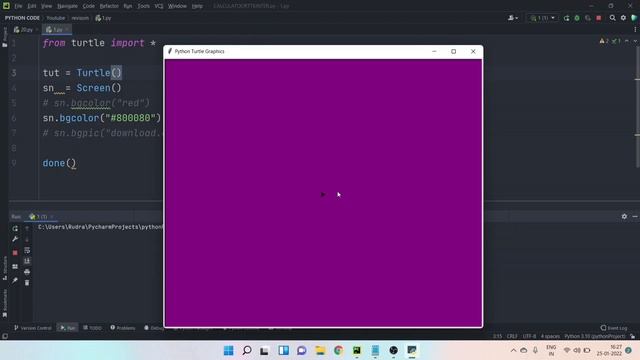Open the VCS menu
This screenshot has height=360, width=640.
pyautogui.click(x=159, y=6)
